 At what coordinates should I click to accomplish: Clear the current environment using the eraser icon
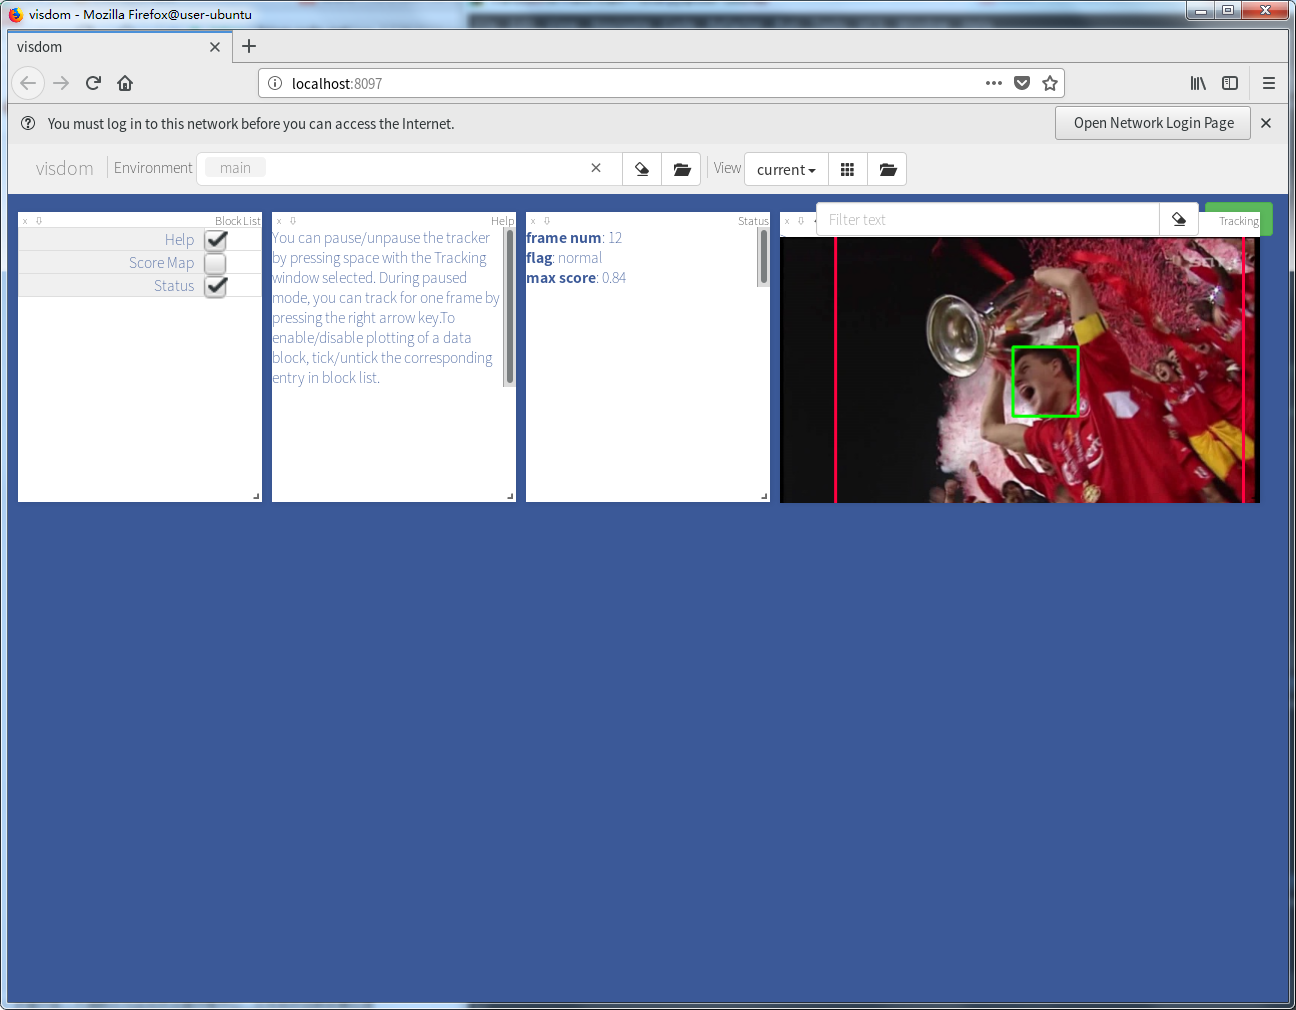(x=641, y=168)
